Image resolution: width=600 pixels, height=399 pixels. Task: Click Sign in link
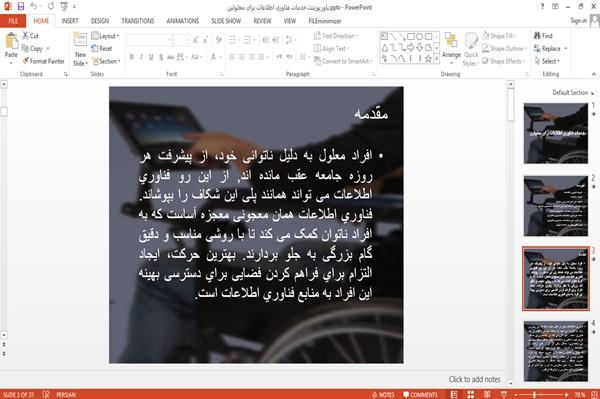[x=578, y=21]
